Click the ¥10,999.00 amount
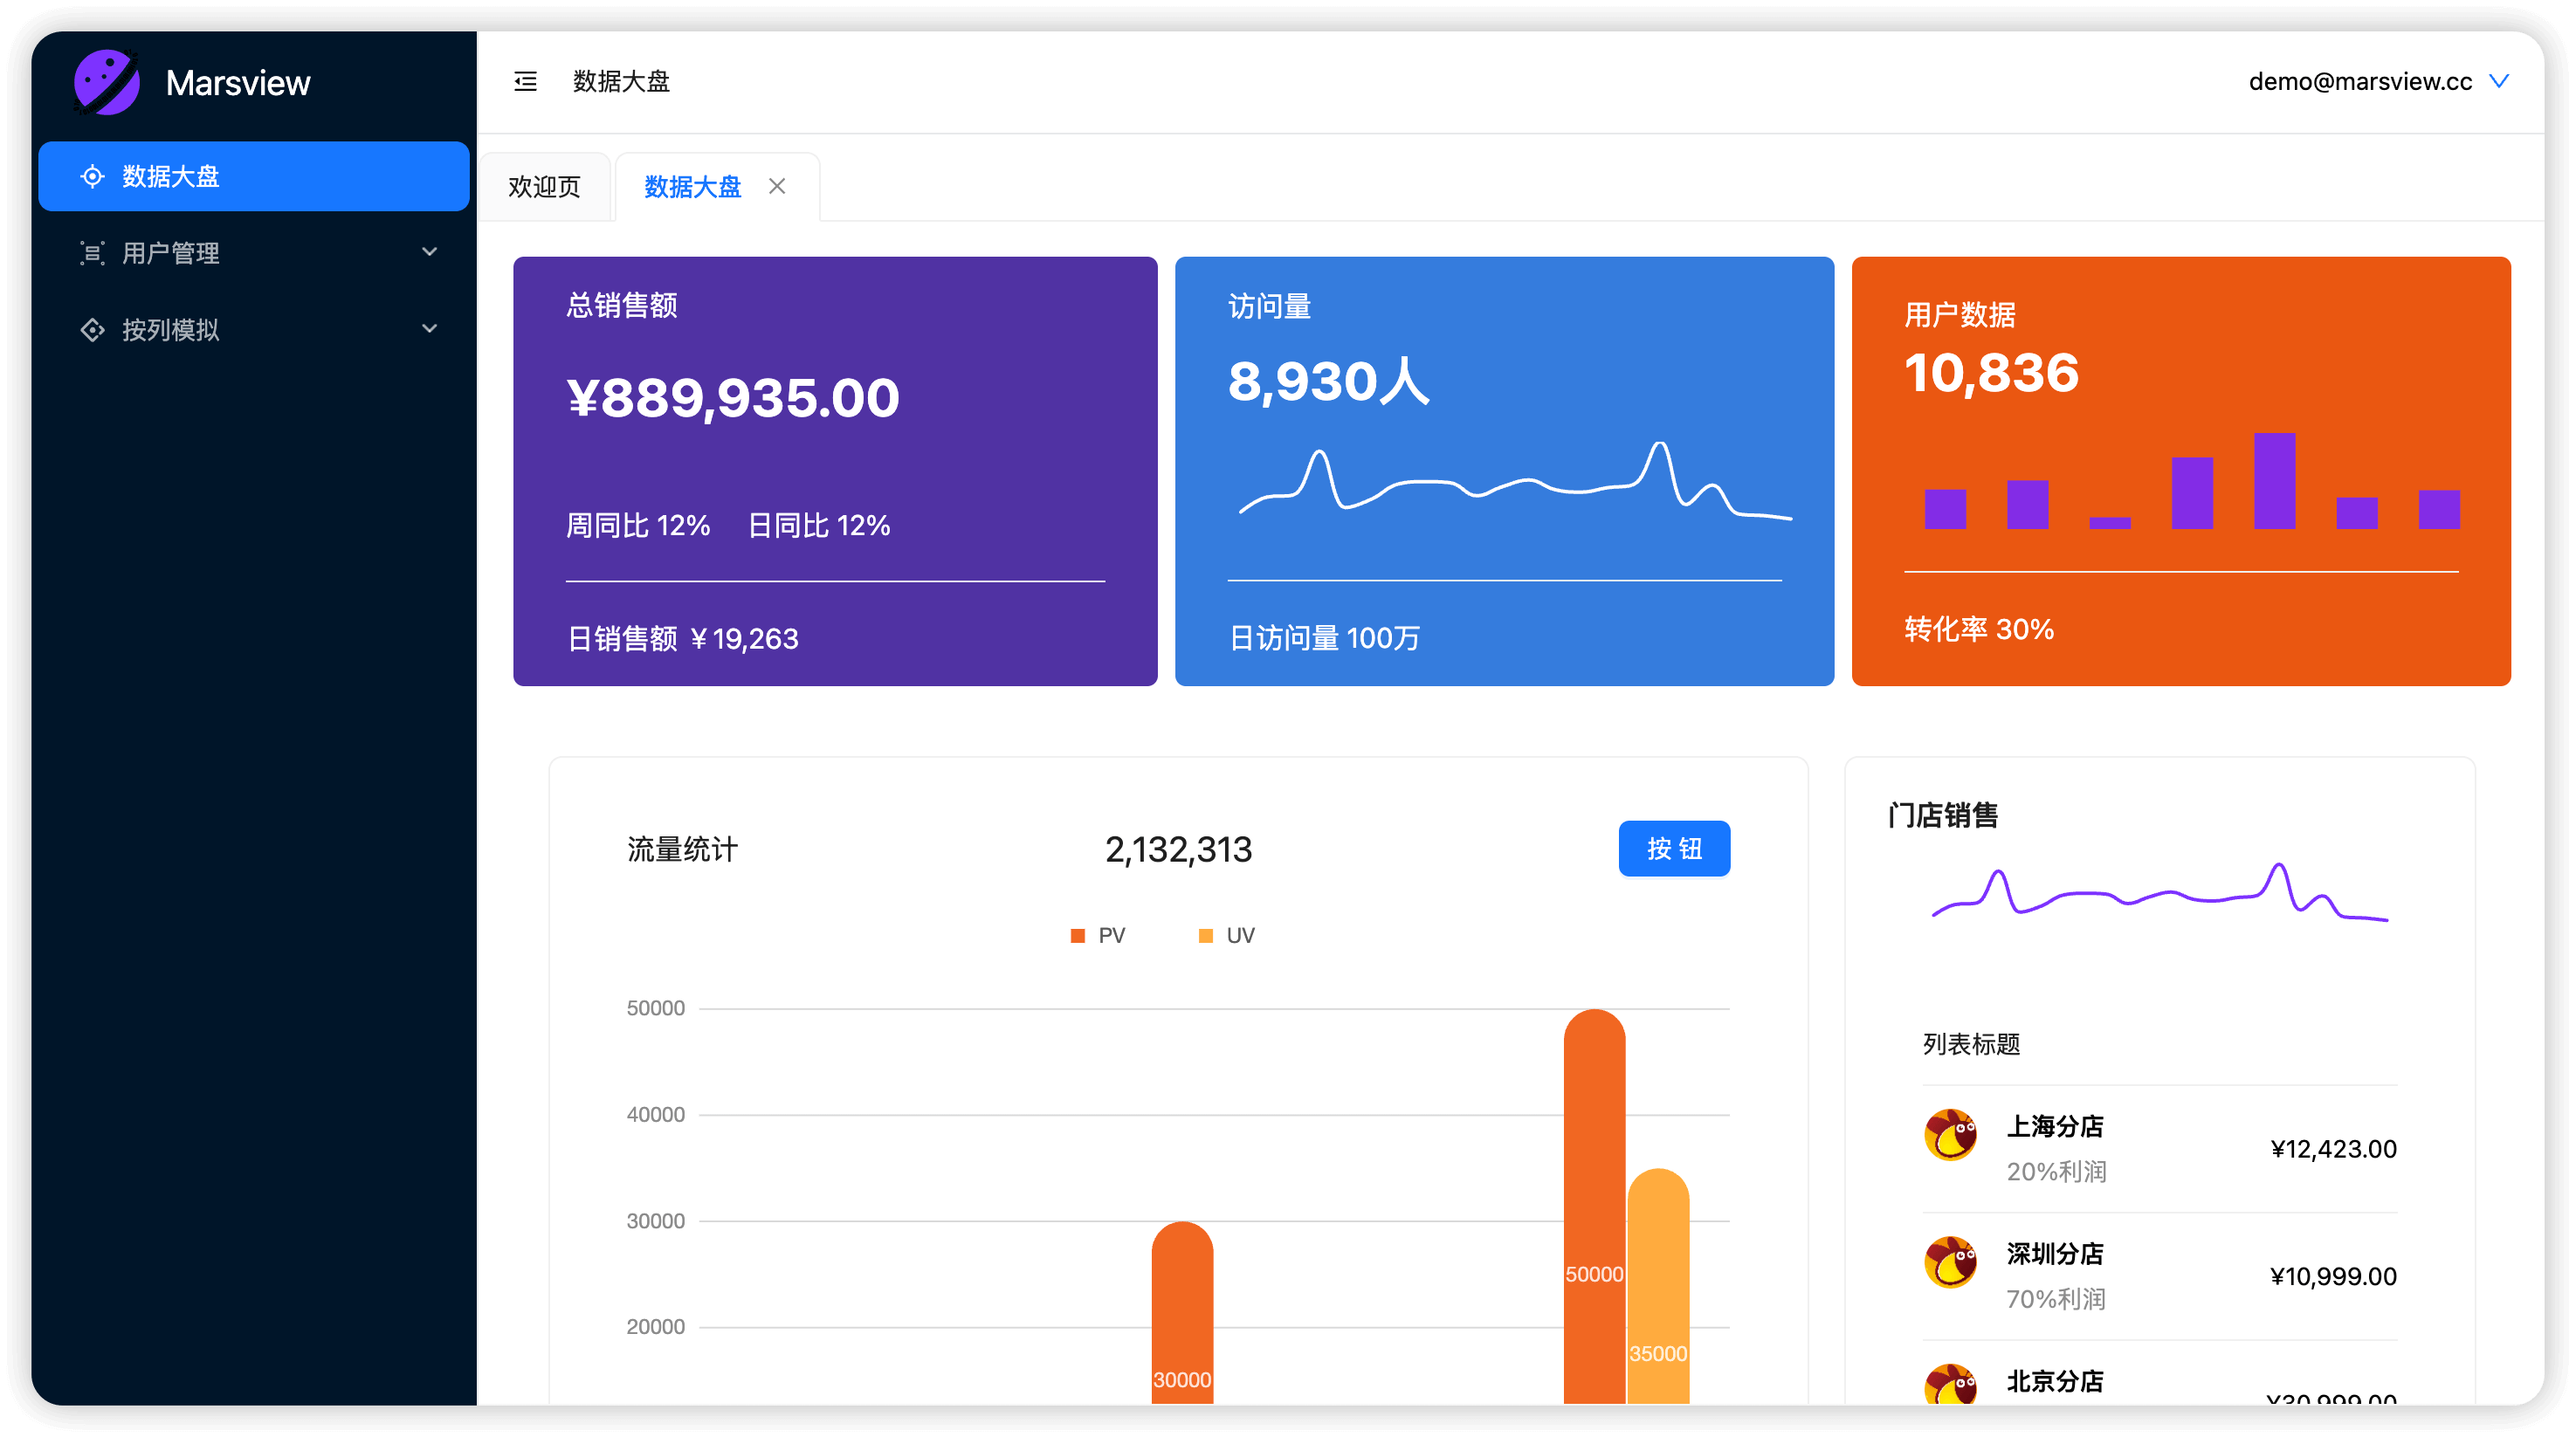Screen dimensions: 2576x1437 (2334, 1276)
